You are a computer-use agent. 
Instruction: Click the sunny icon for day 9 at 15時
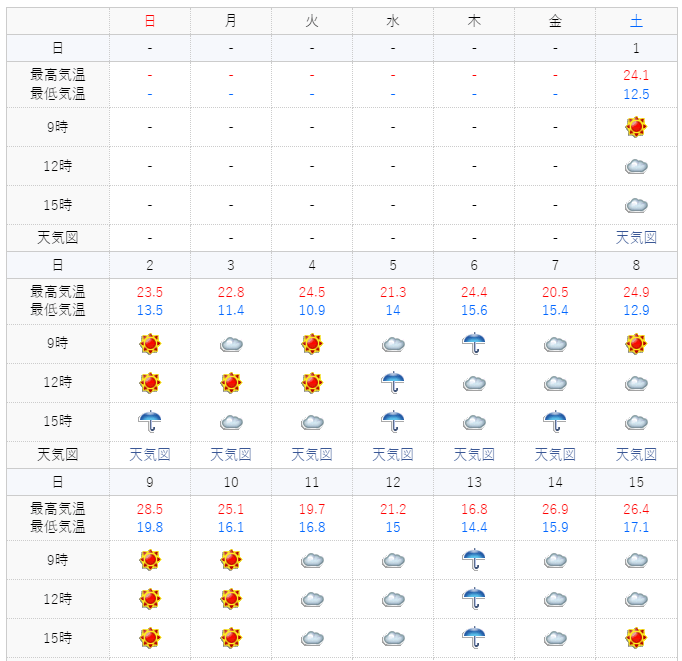[x=150, y=638]
